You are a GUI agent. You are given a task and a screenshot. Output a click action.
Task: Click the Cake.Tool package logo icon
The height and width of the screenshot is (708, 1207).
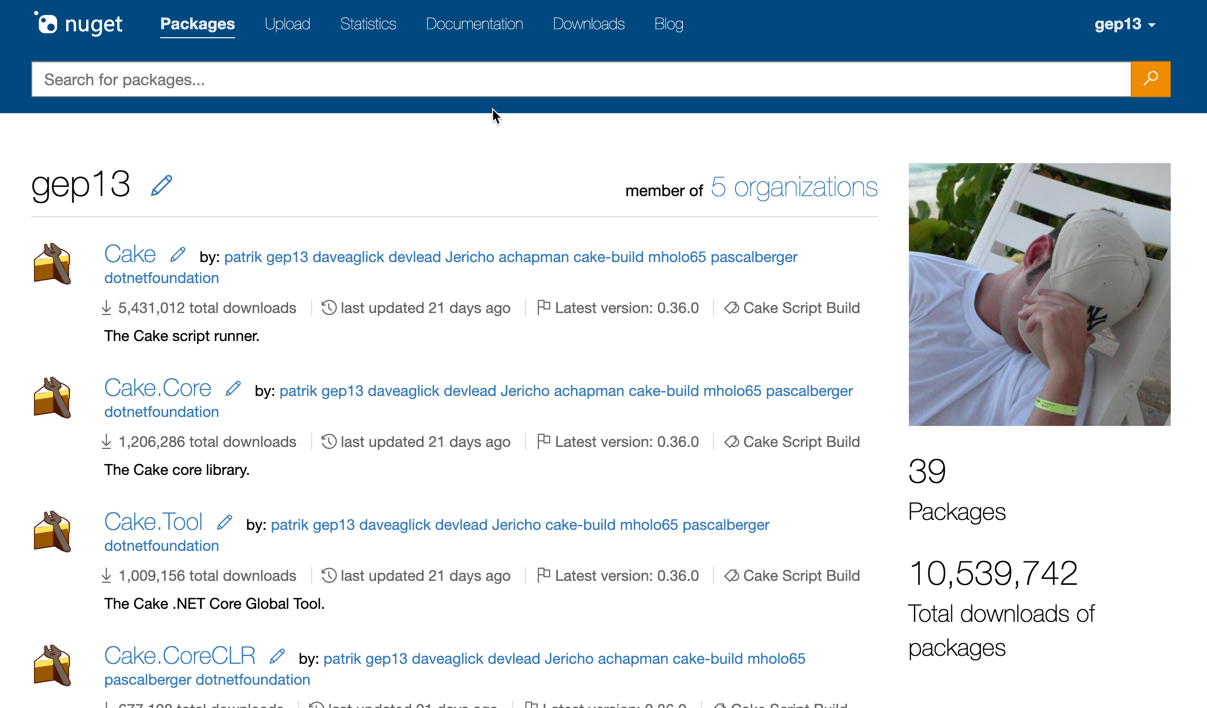52,532
